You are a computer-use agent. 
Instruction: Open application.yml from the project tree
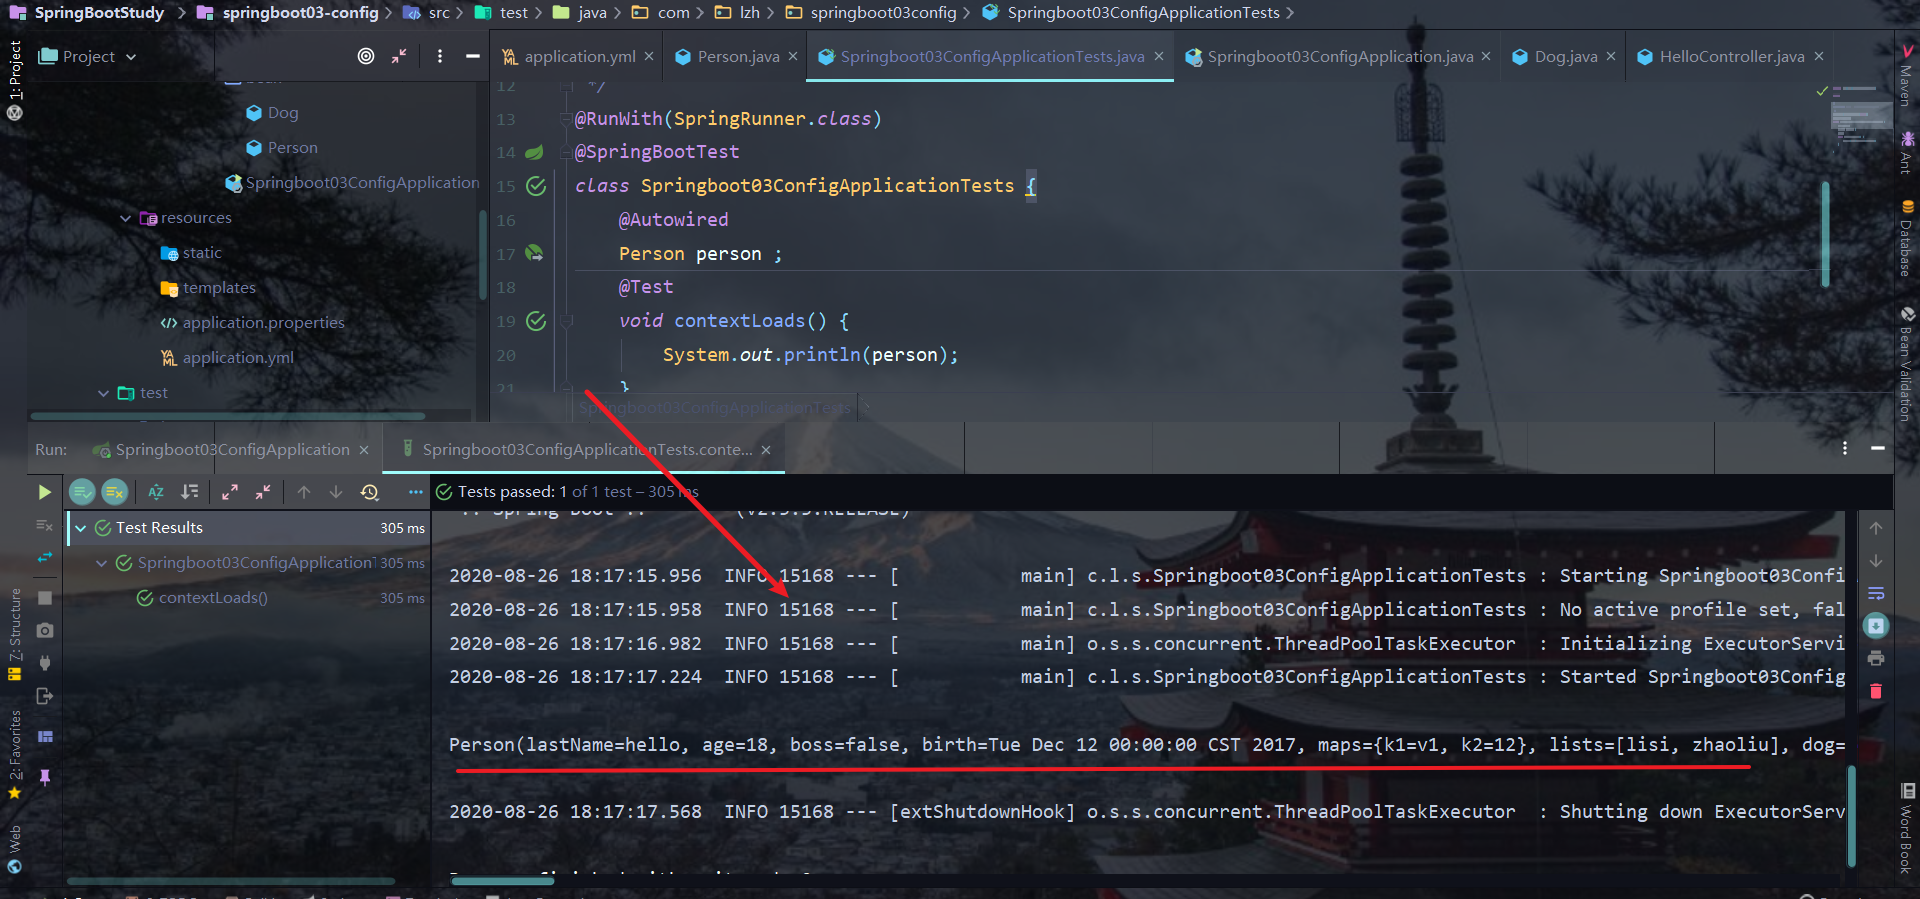coord(237,358)
